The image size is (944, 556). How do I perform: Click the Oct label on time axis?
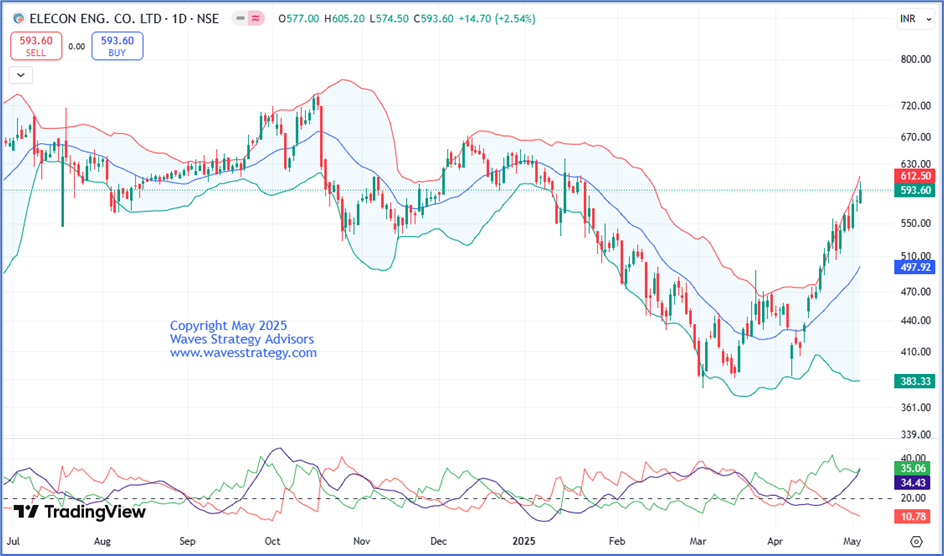(x=272, y=541)
